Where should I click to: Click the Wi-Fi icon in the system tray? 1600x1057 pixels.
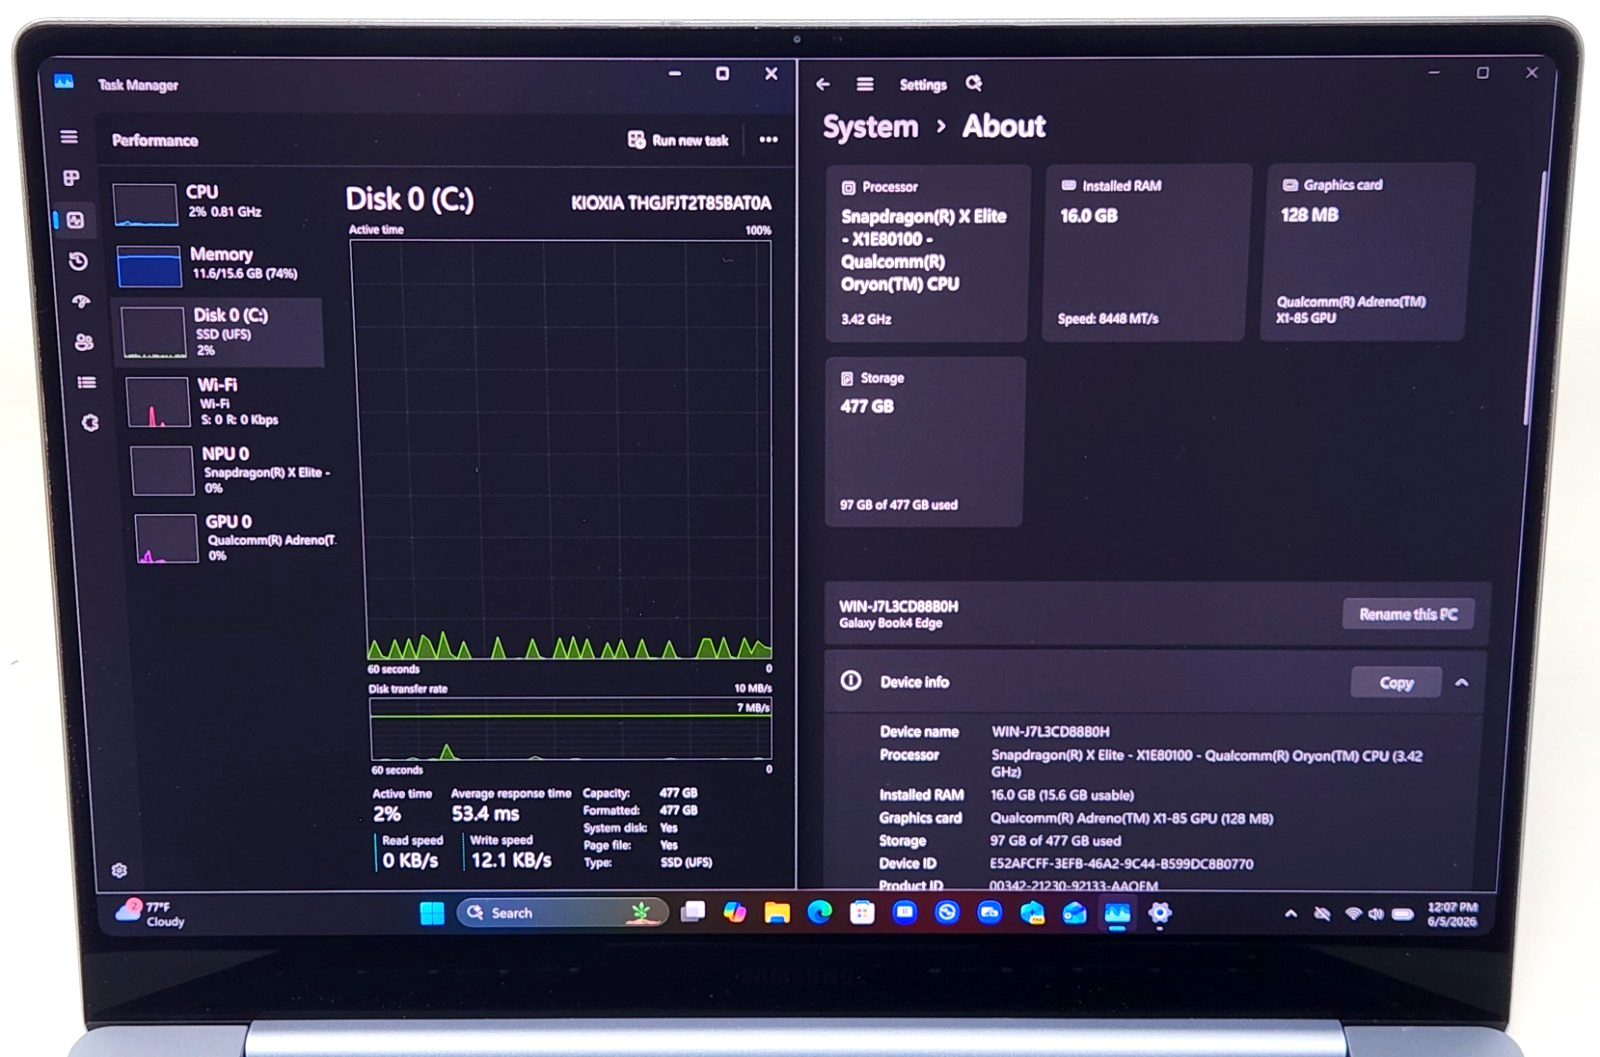1353,914
